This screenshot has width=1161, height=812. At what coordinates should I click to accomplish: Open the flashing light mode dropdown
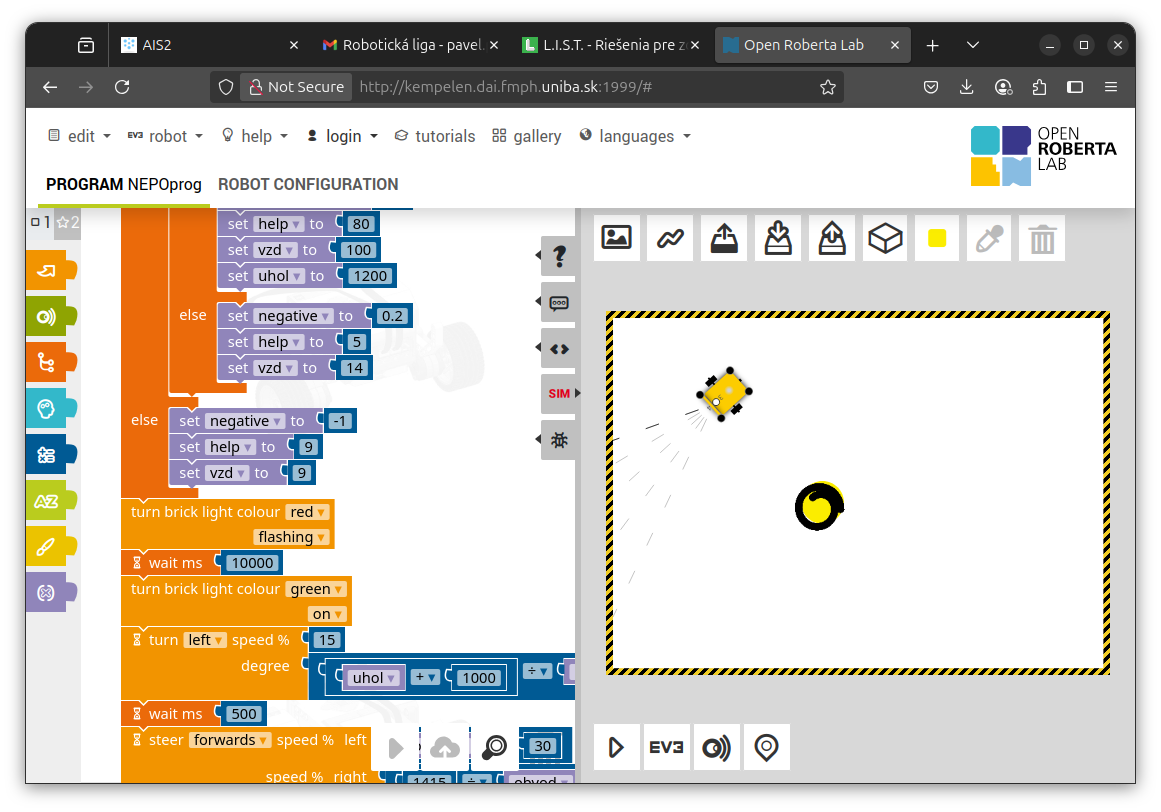click(292, 537)
